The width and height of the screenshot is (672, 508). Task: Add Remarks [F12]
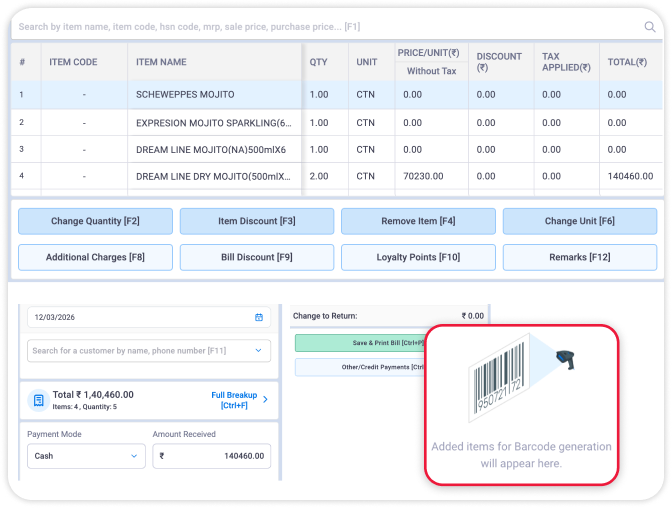click(x=580, y=257)
